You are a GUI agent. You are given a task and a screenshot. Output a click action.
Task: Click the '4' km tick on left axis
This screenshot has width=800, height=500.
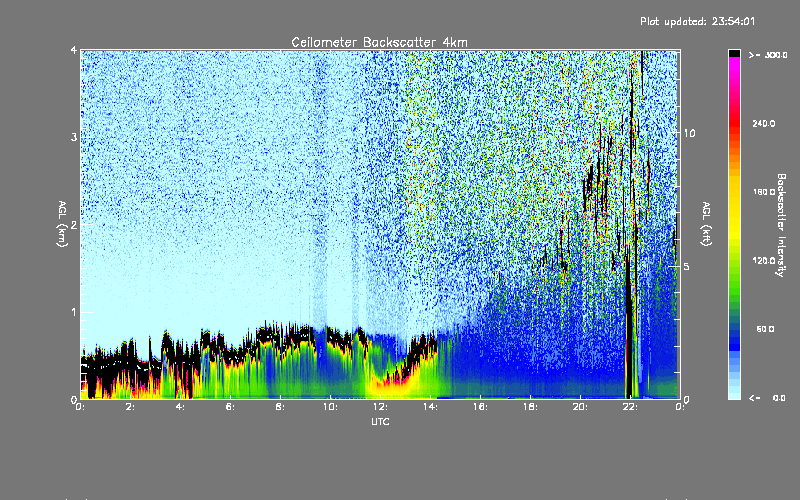(x=74, y=50)
